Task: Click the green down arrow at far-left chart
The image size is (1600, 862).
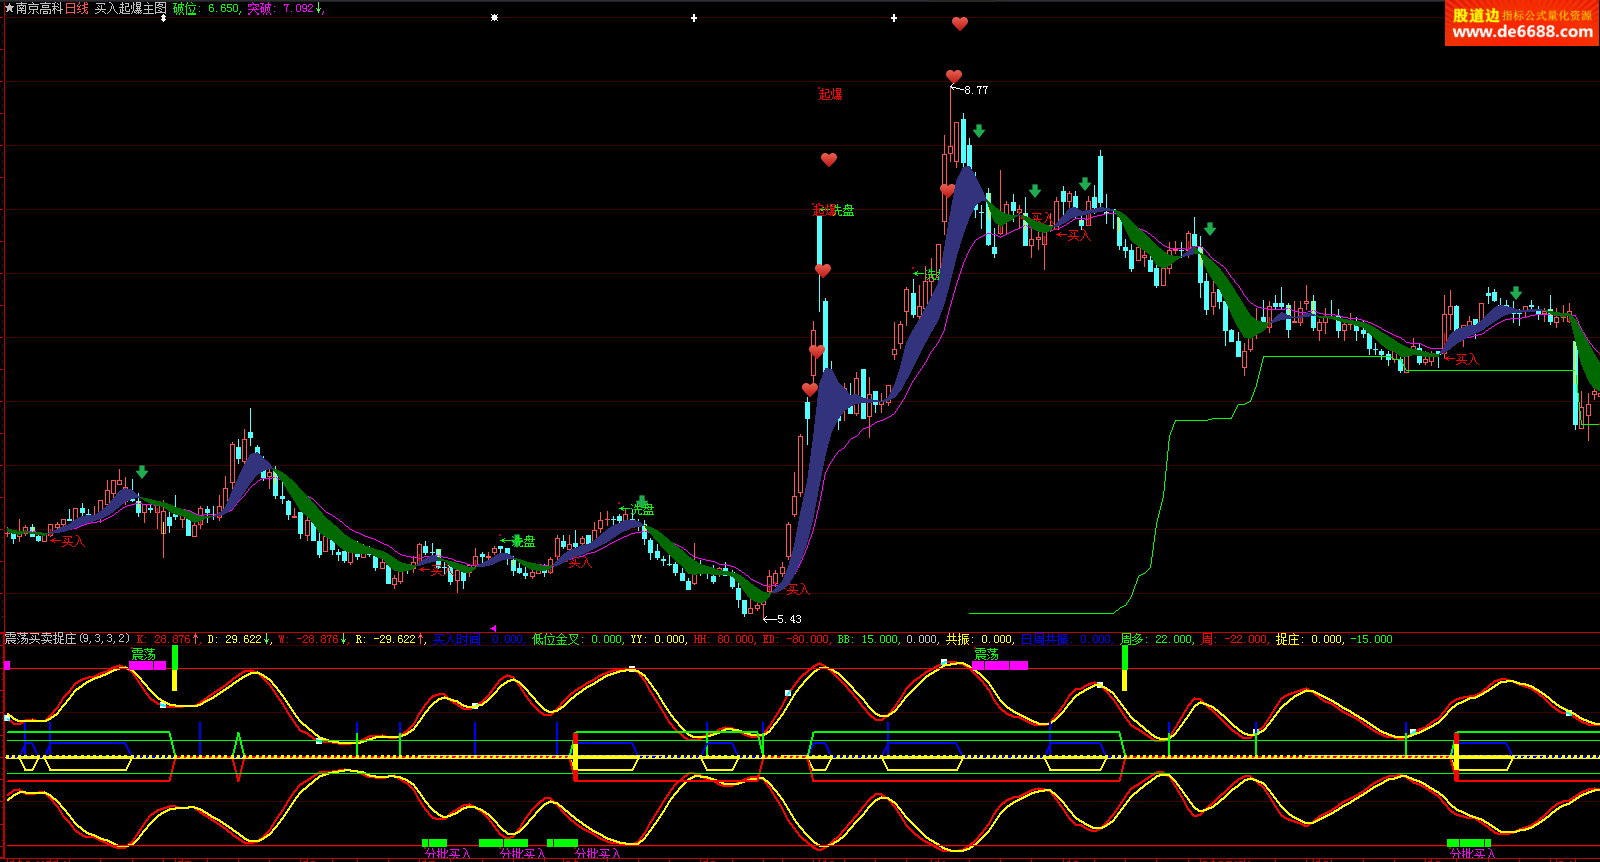Action: (x=142, y=472)
